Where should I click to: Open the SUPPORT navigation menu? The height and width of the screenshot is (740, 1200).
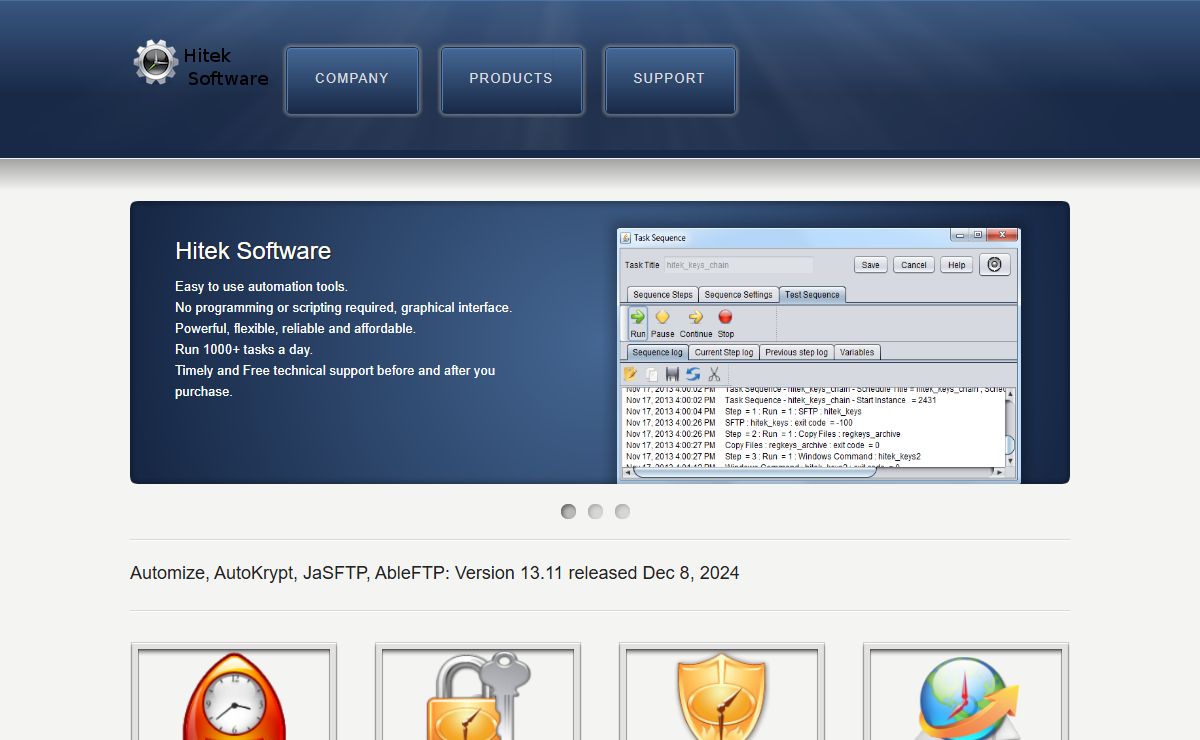(x=669, y=79)
